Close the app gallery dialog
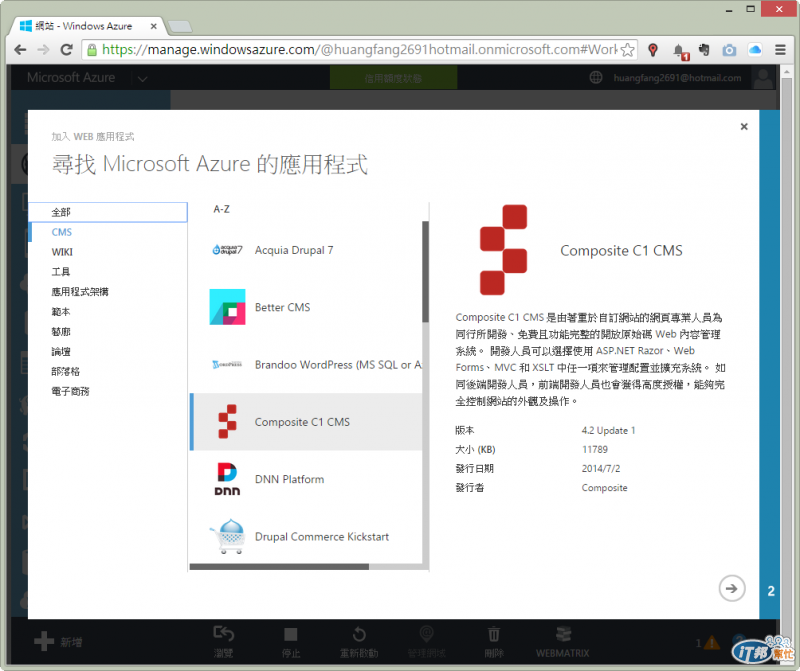Viewport: 800px width, 671px height. [744, 127]
